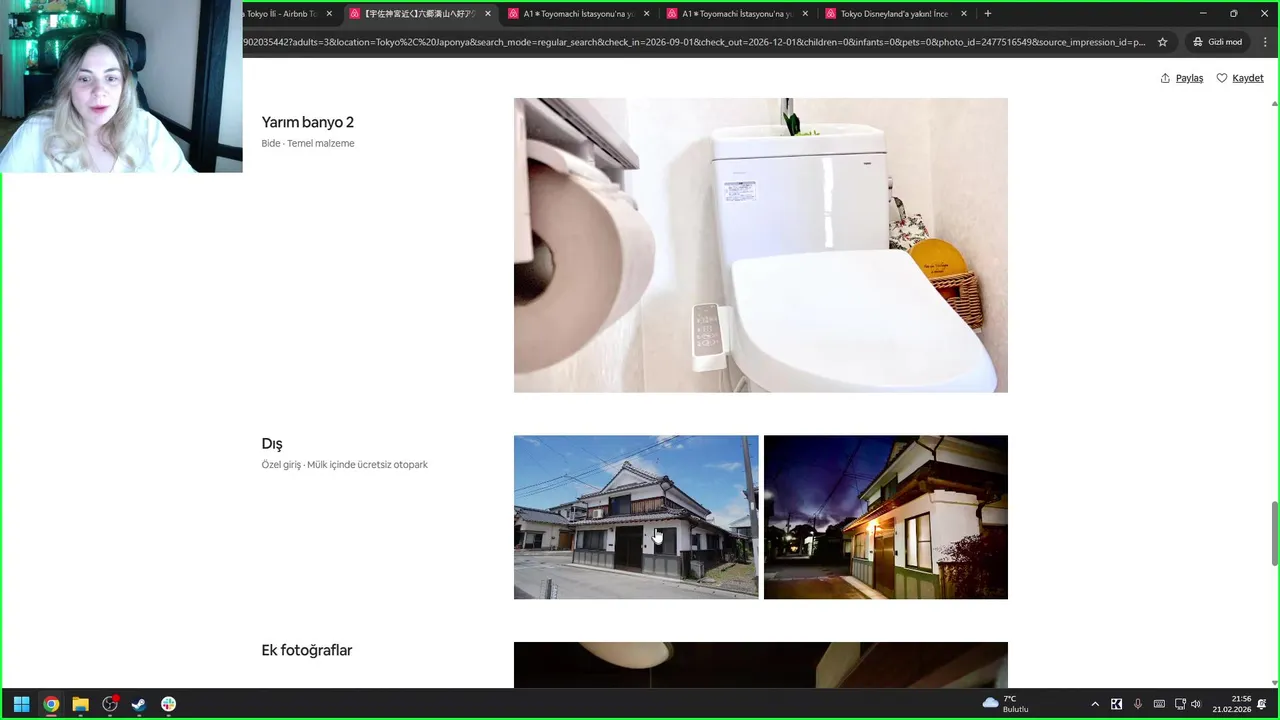Click the address bar URL
Viewport: 1280px width, 720px height.
coord(695,42)
